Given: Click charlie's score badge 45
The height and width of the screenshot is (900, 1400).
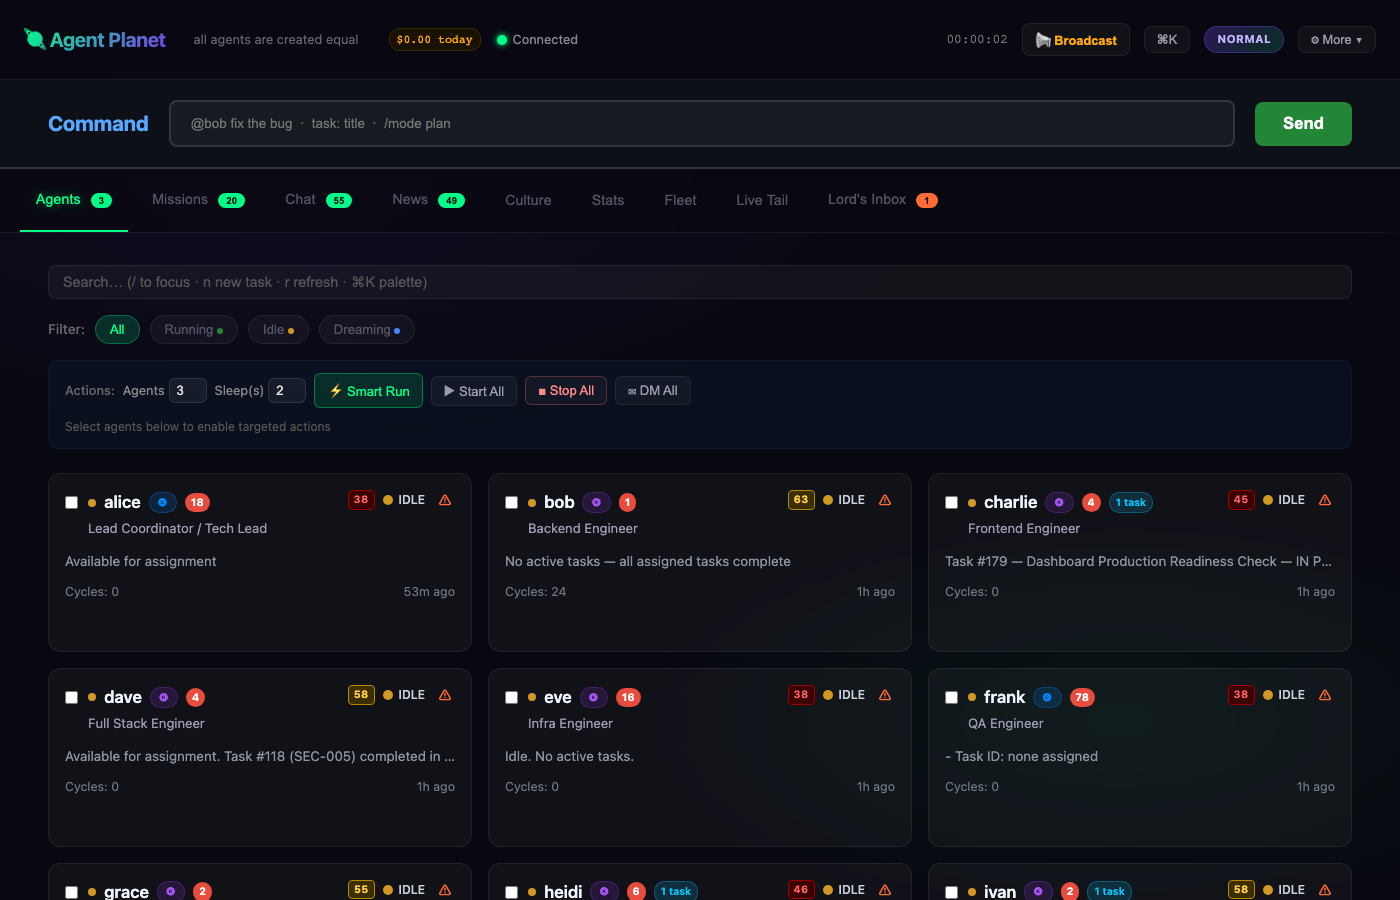Looking at the screenshot, I should (x=1241, y=500).
